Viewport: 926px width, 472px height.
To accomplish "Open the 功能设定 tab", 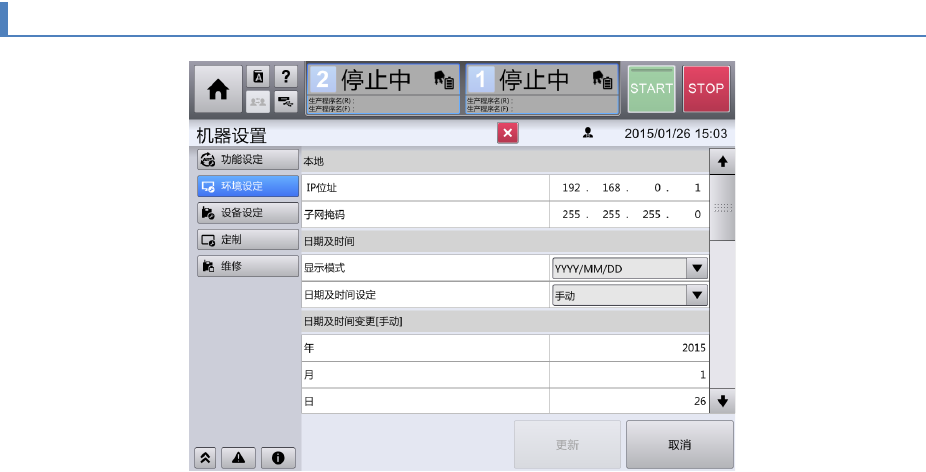I will click(x=246, y=159).
